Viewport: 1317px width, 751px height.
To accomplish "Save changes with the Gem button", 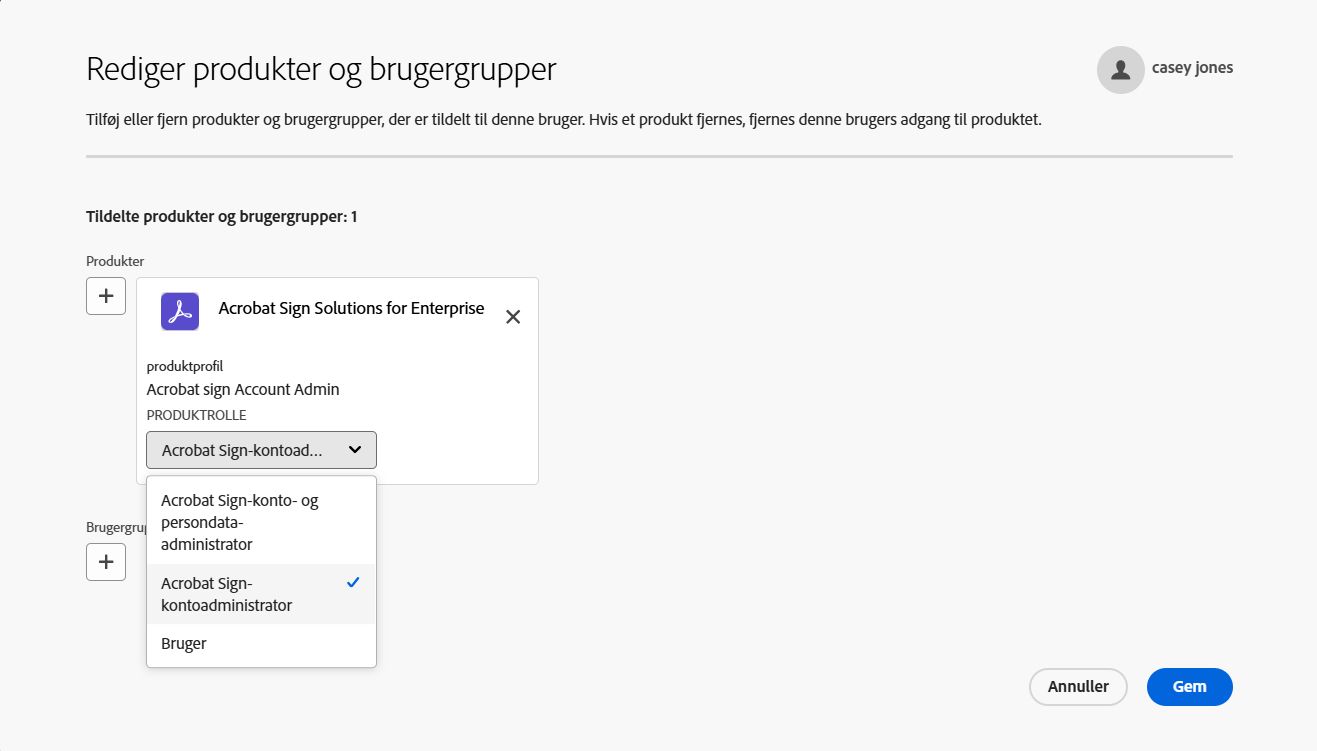I will coord(1189,687).
